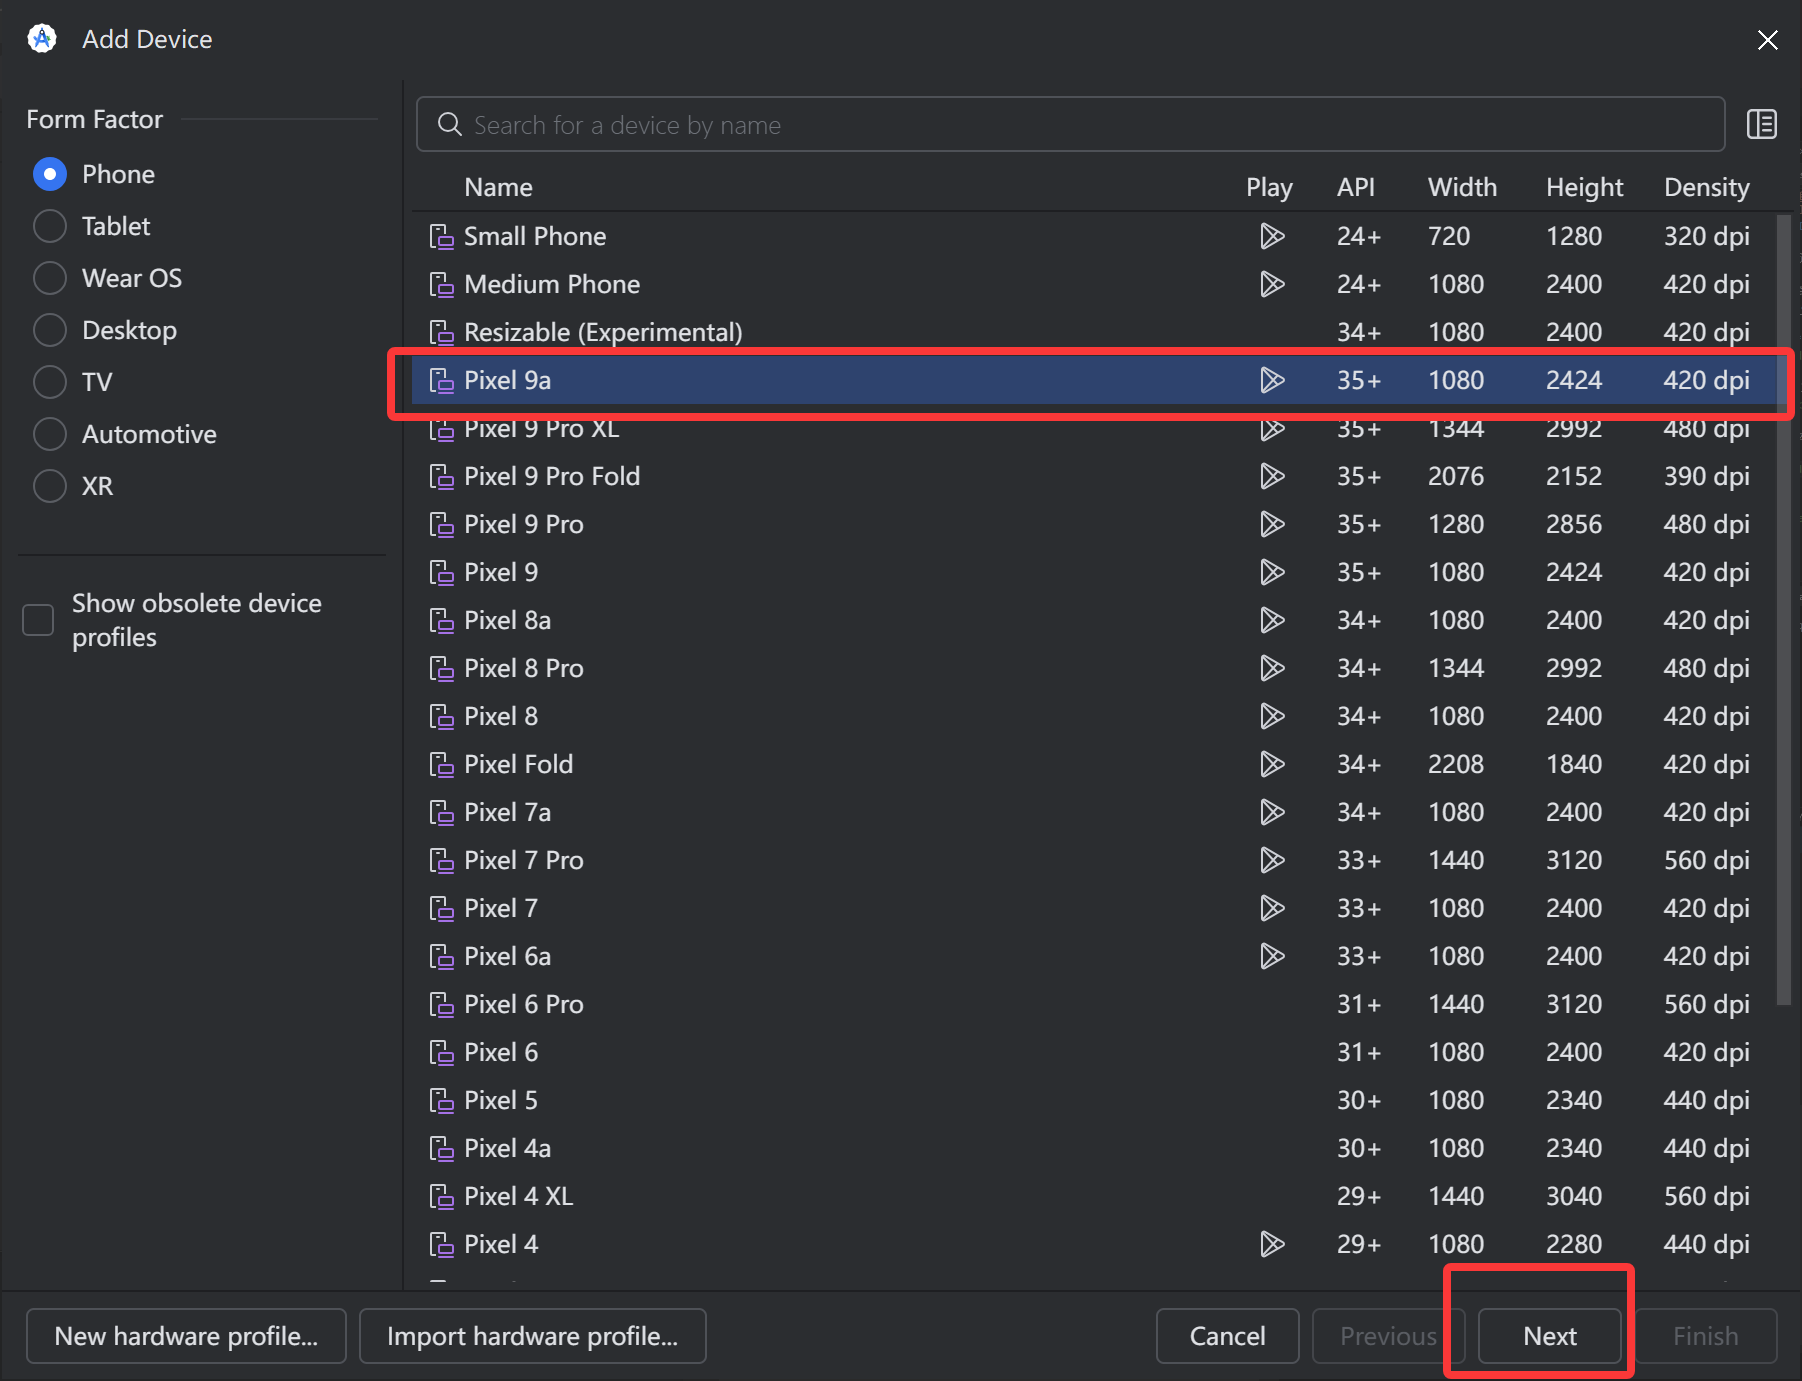Click the Play Store icon for Pixel 9a
Image resolution: width=1802 pixels, height=1381 pixels.
(1272, 380)
